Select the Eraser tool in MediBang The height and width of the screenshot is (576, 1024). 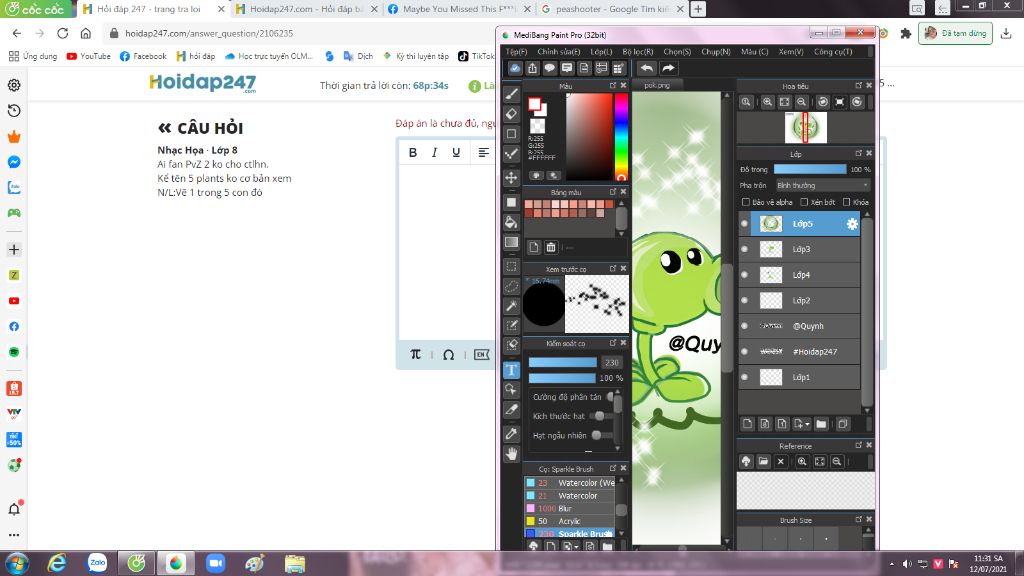pos(512,114)
